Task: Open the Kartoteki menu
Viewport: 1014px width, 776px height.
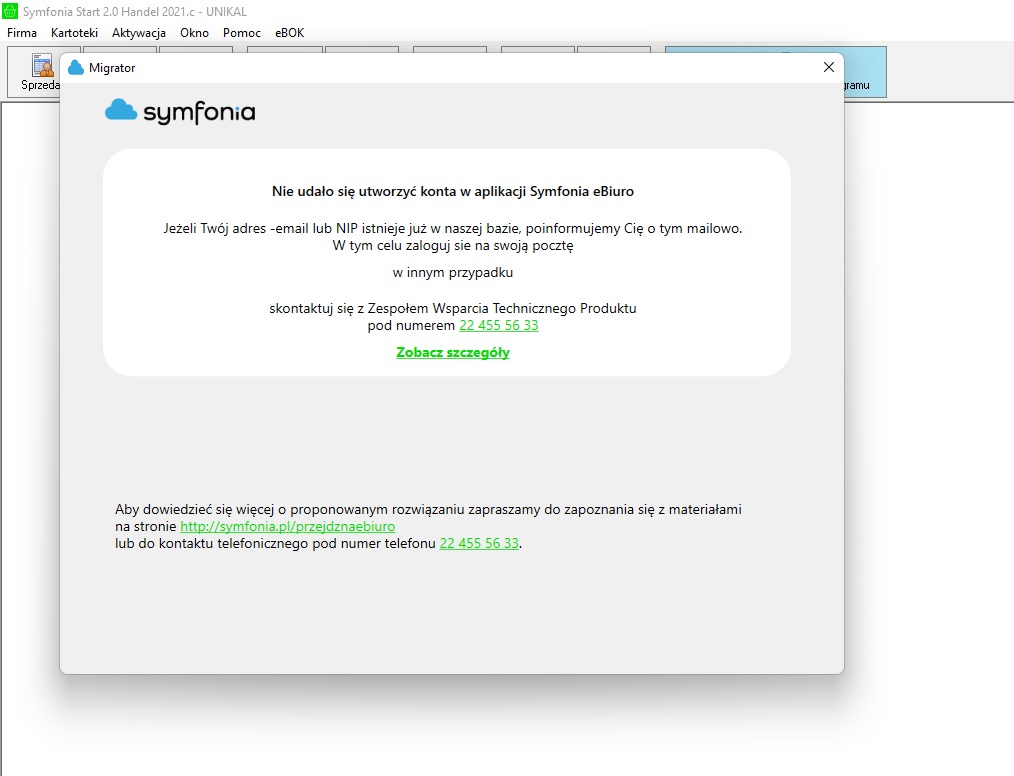Action: click(x=74, y=33)
